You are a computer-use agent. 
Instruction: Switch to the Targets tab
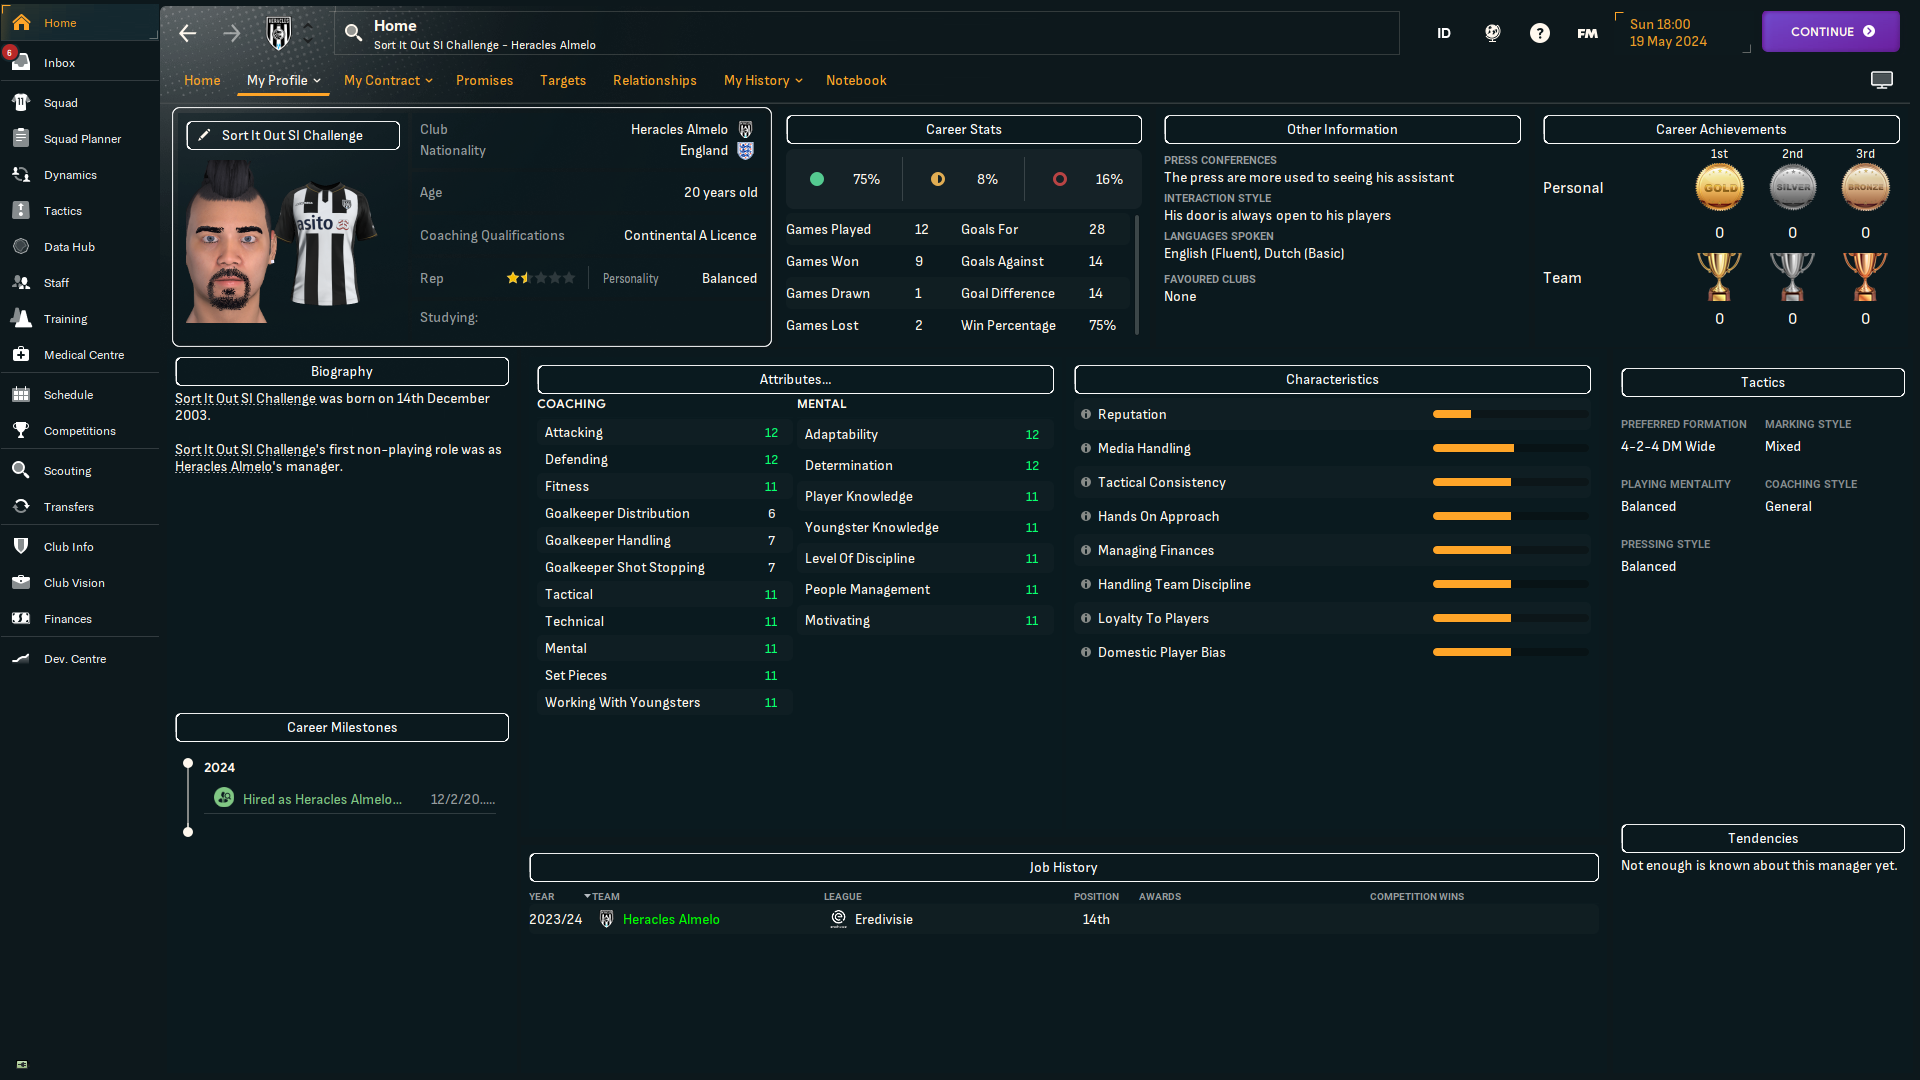click(563, 80)
